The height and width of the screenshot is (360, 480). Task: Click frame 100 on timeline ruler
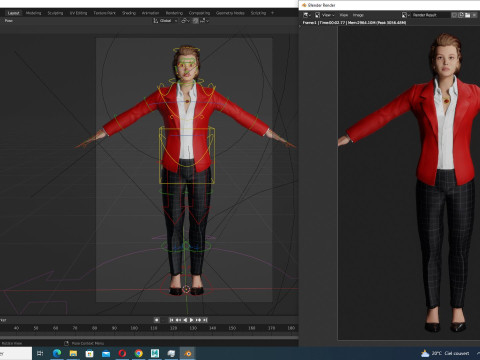134,328
